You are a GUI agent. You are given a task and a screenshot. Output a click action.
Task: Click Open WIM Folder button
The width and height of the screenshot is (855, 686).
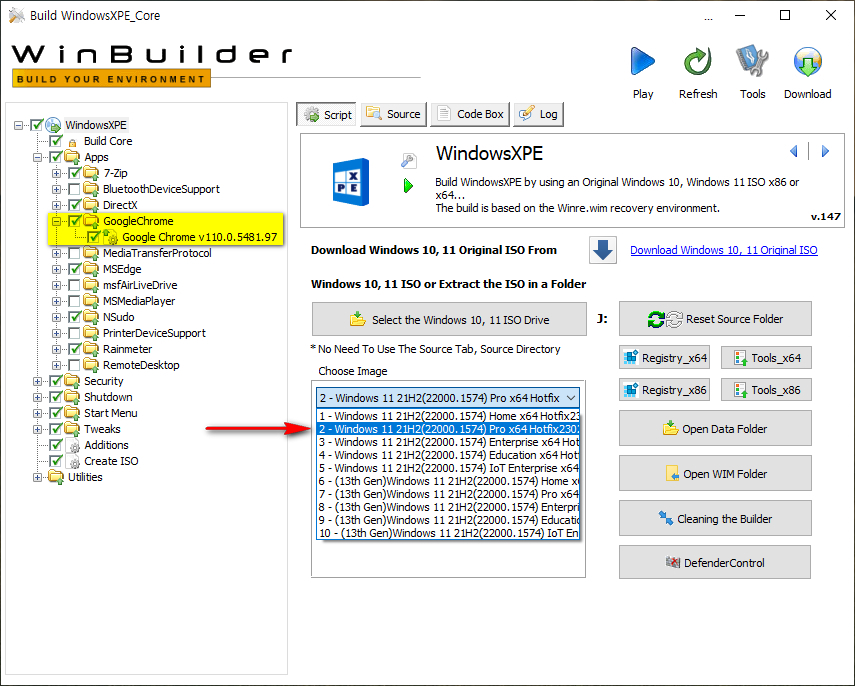(x=715, y=473)
